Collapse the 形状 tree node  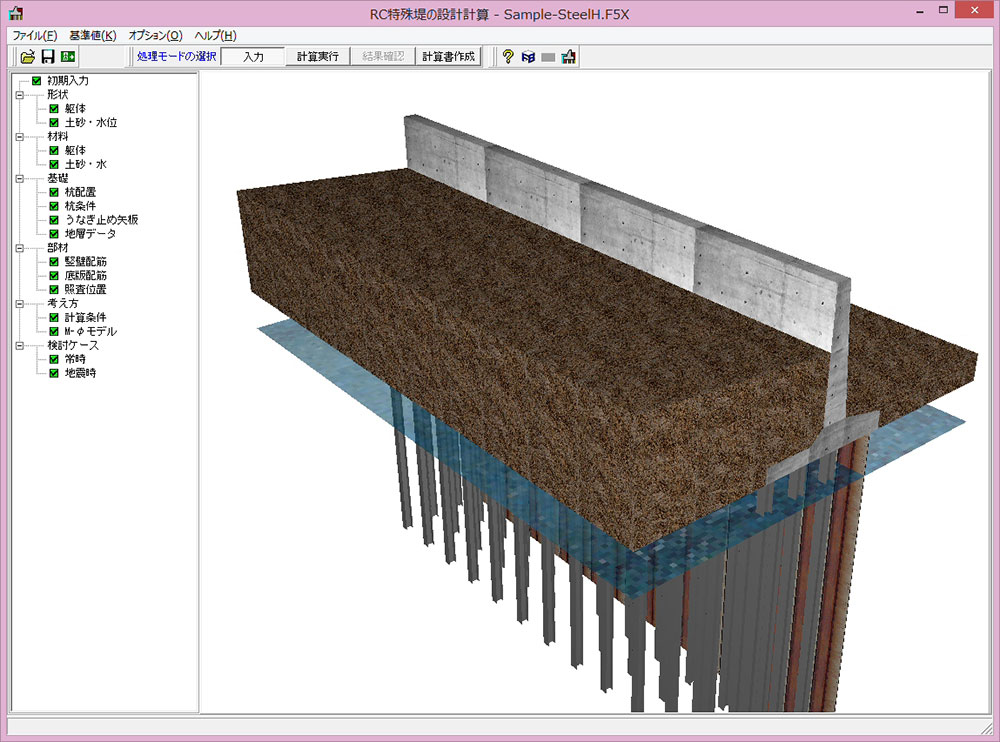[x=19, y=95]
